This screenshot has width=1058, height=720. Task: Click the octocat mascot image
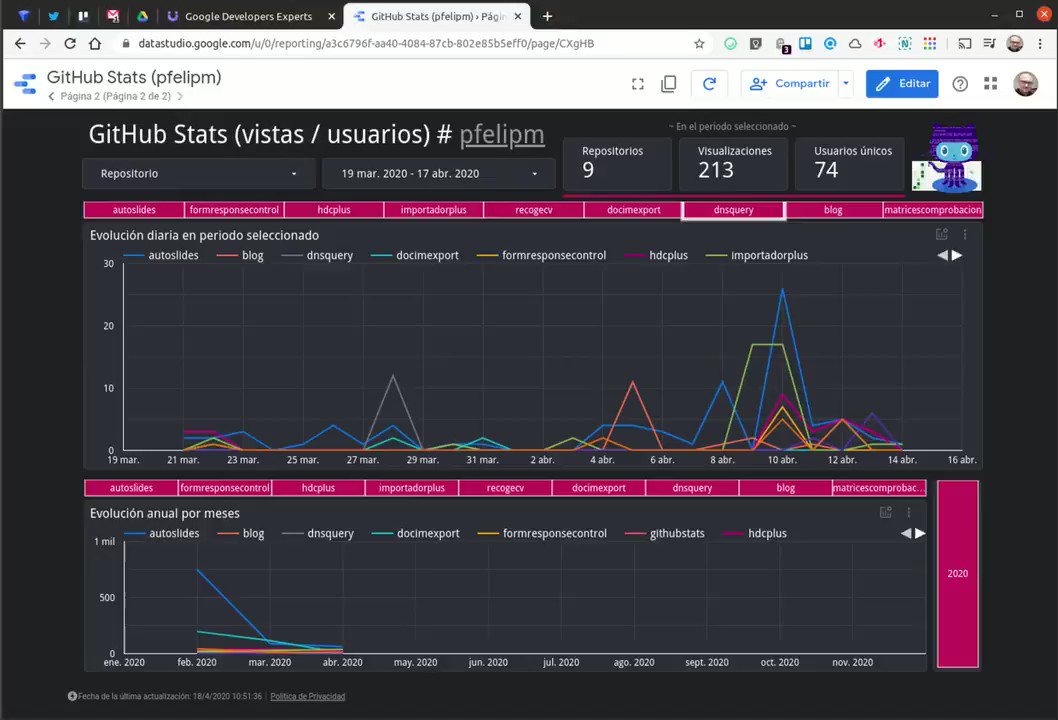[x=947, y=159]
